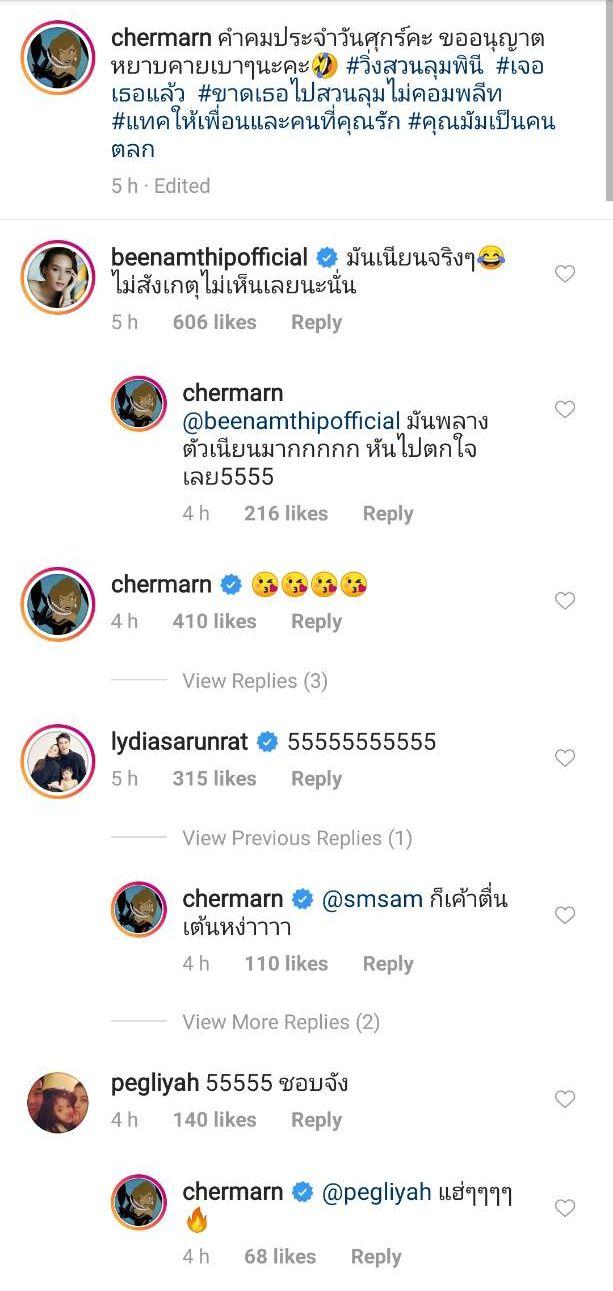Viewport: 613px width, 1291px height.
Task: Open pegliyah's profile avatar
Action: (58, 1102)
